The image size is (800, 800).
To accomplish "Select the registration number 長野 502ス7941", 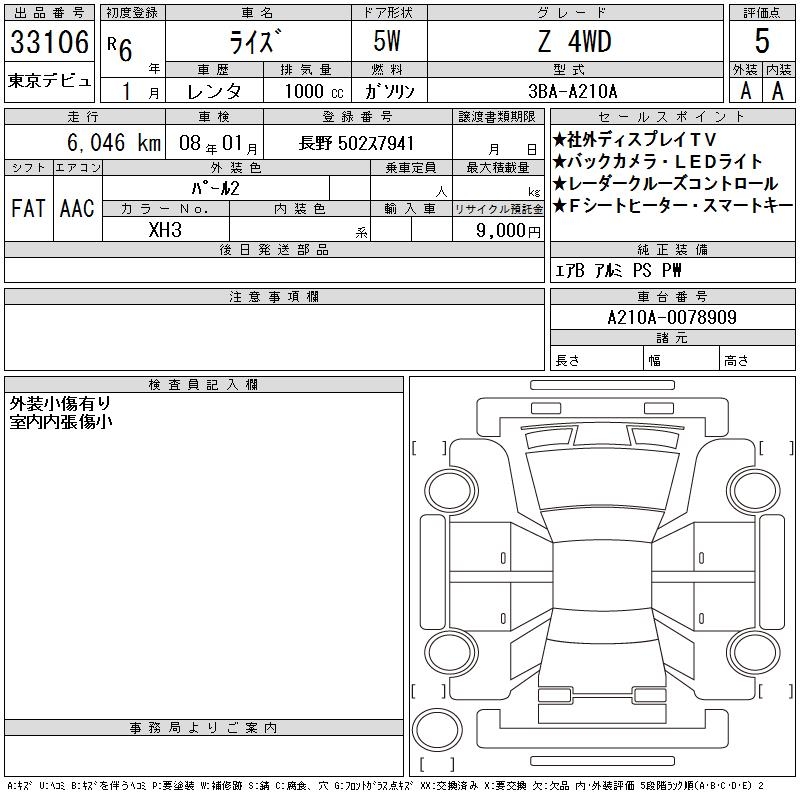I will [x=356, y=143].
